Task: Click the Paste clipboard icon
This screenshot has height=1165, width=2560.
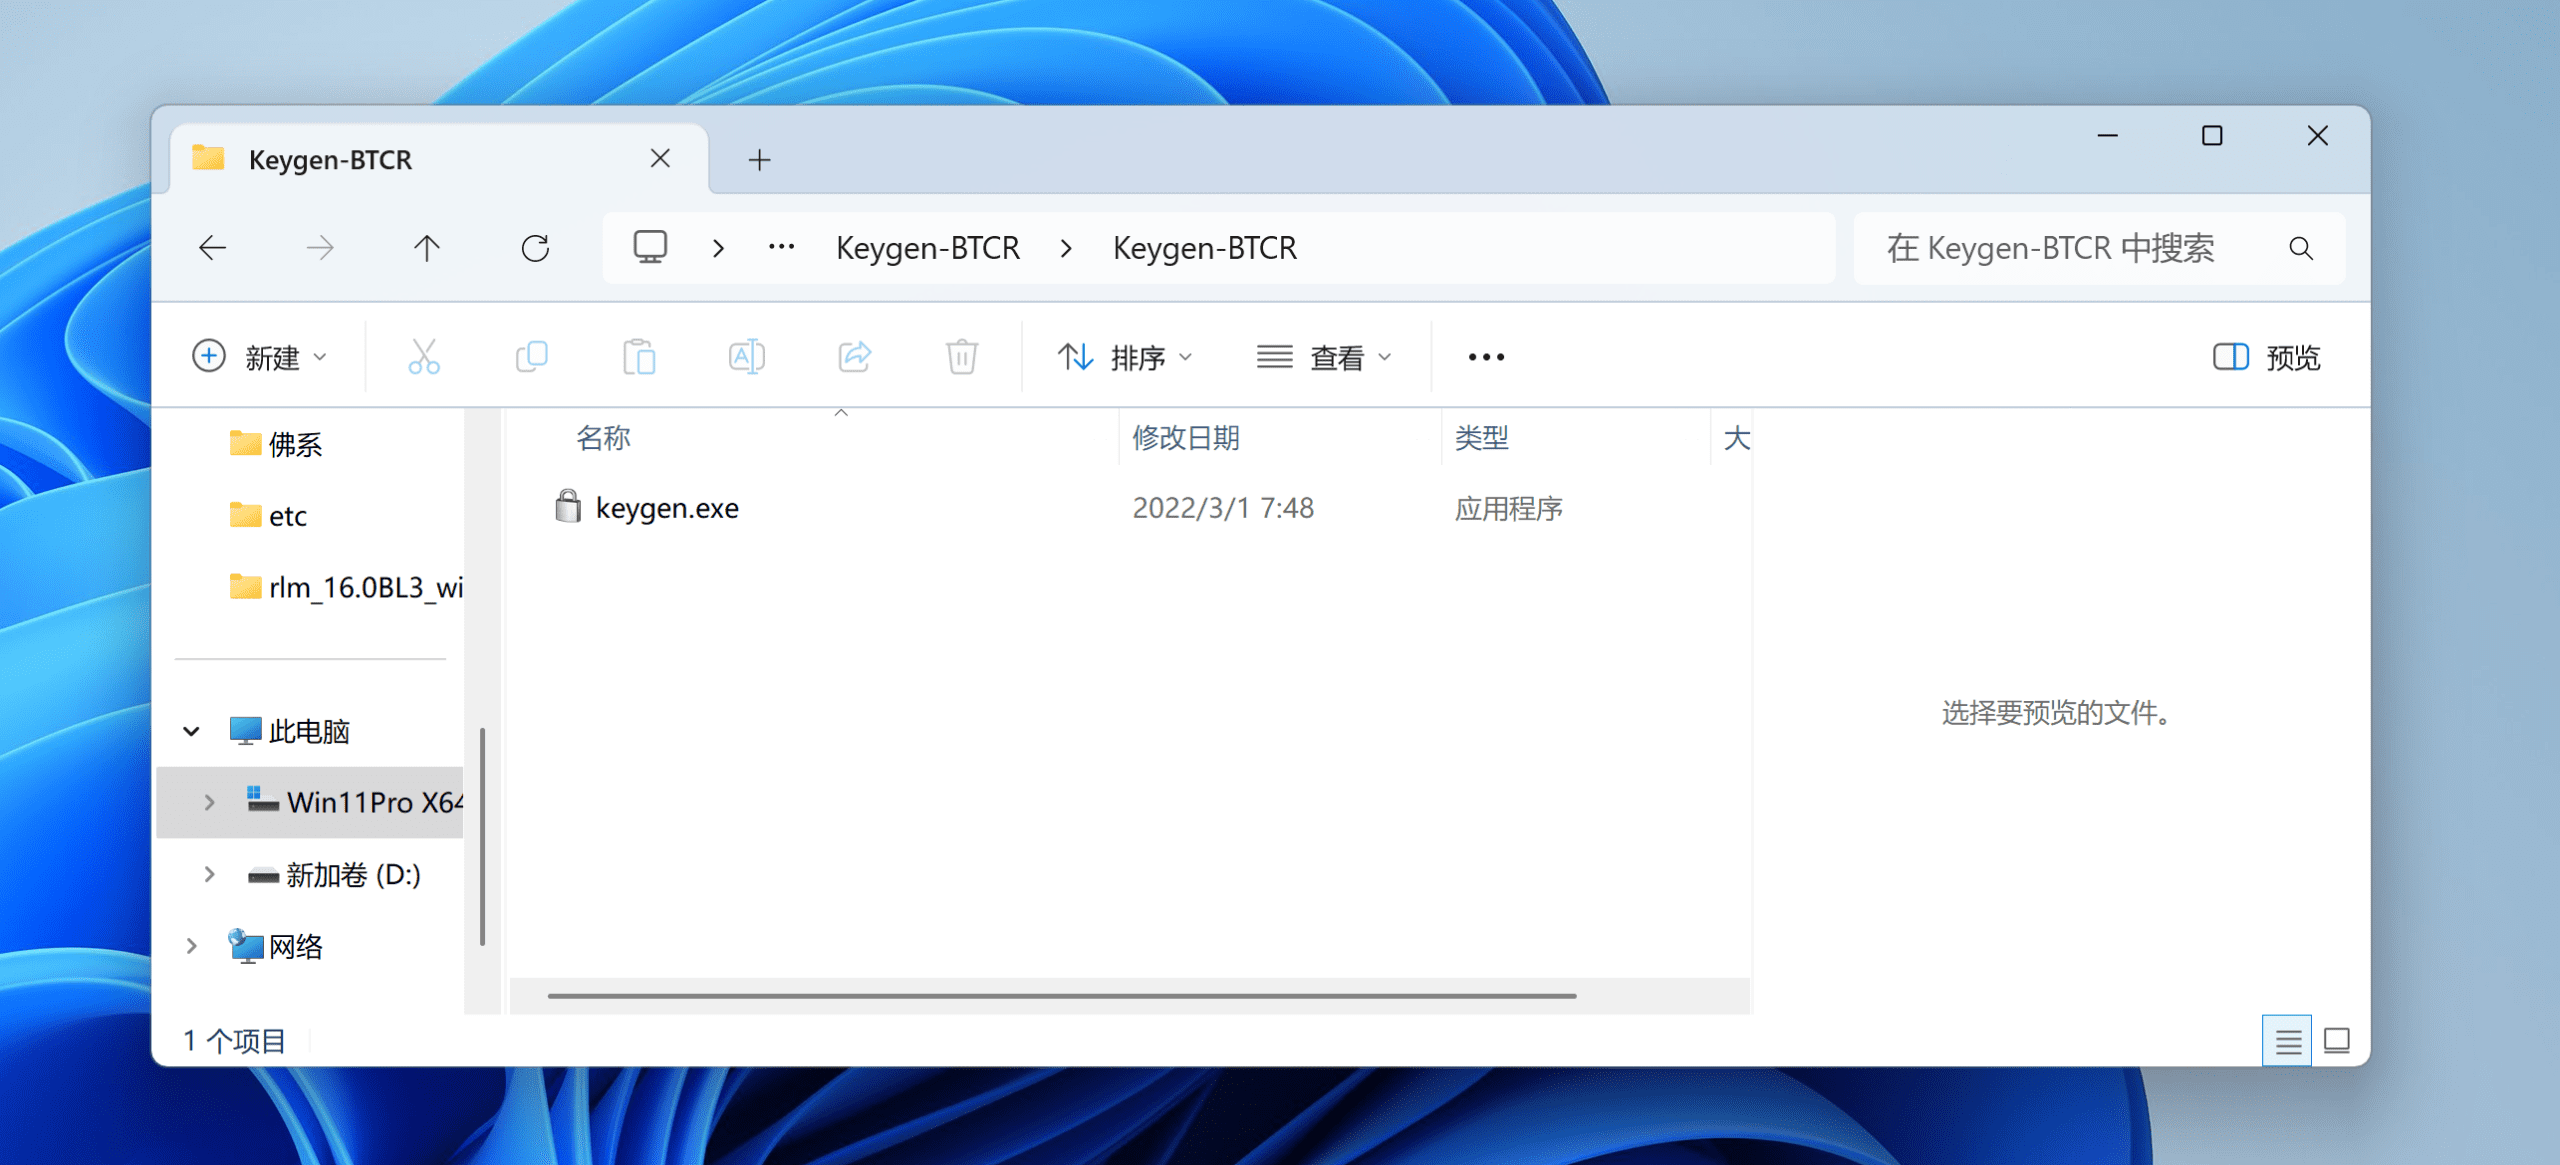Action: tap(639, 357)
